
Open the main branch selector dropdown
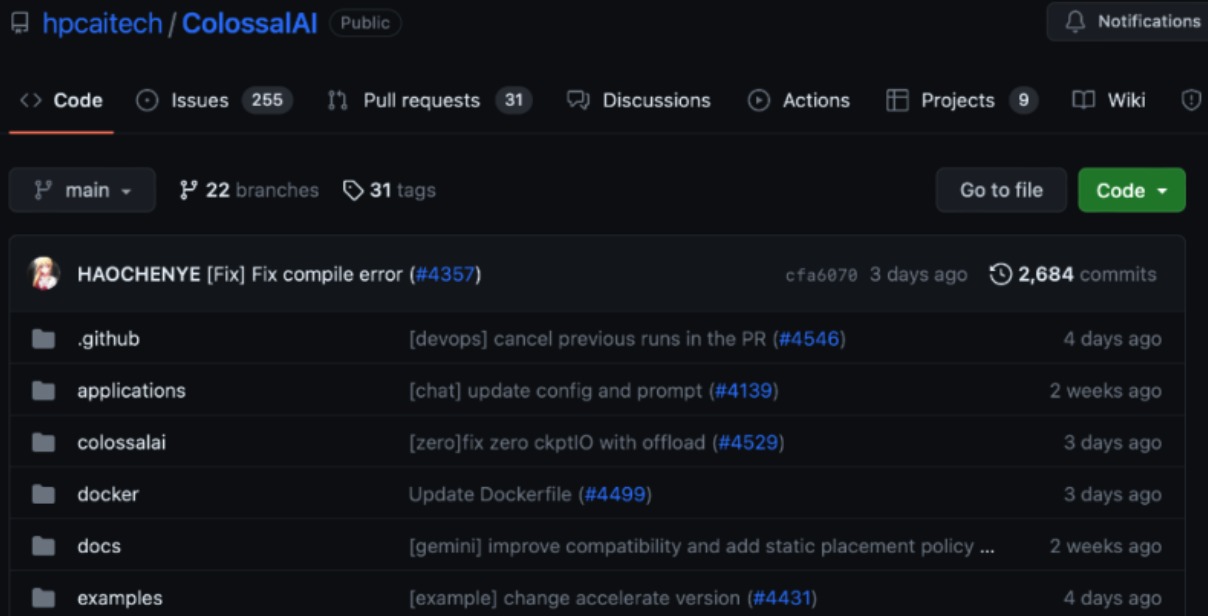pyautogui.click(x=82, y=190)
